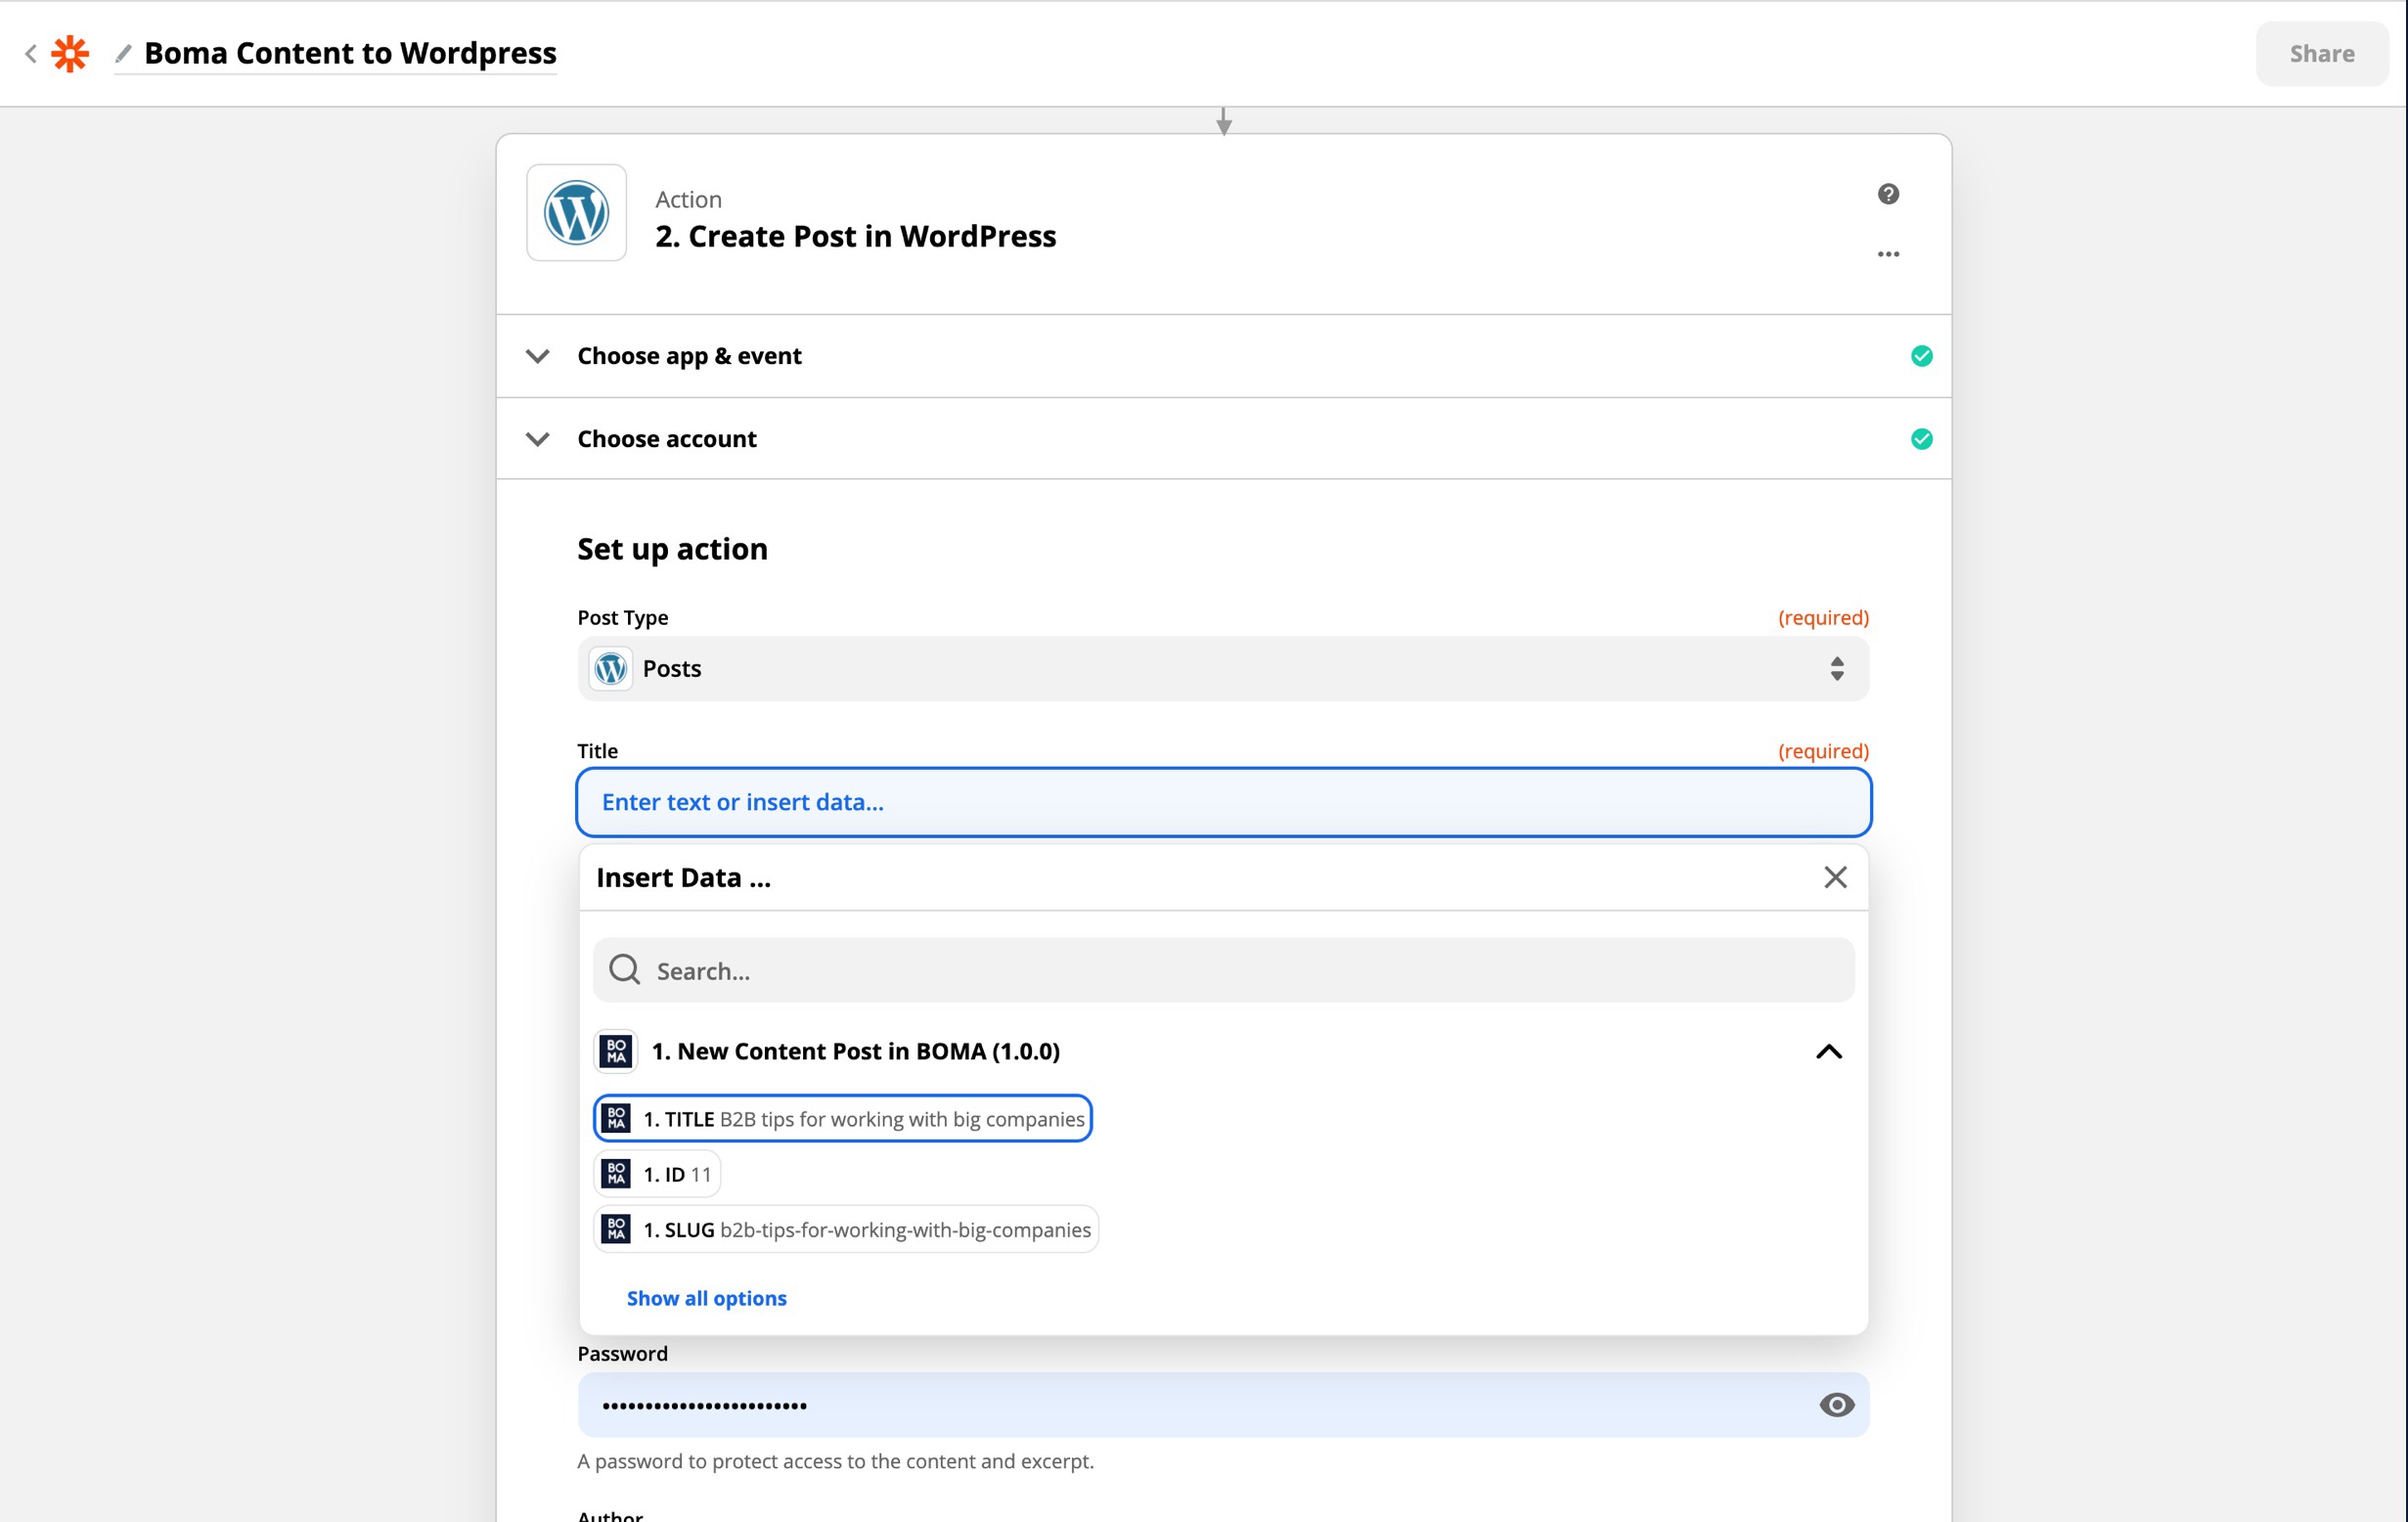Open the Zapier home logo
The height and width of the screenshot is (1522, 2408).
(70, 54)
